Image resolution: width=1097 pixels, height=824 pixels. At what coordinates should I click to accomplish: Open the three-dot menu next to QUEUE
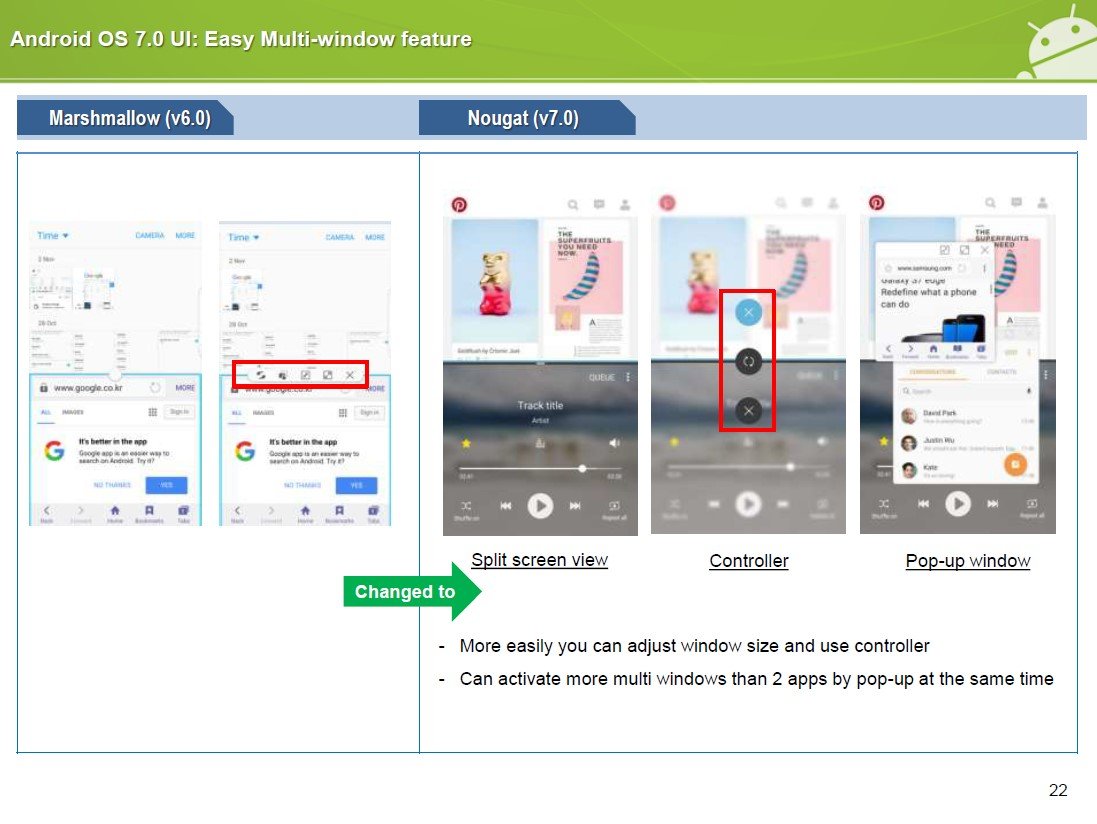[x=628, y=377]
